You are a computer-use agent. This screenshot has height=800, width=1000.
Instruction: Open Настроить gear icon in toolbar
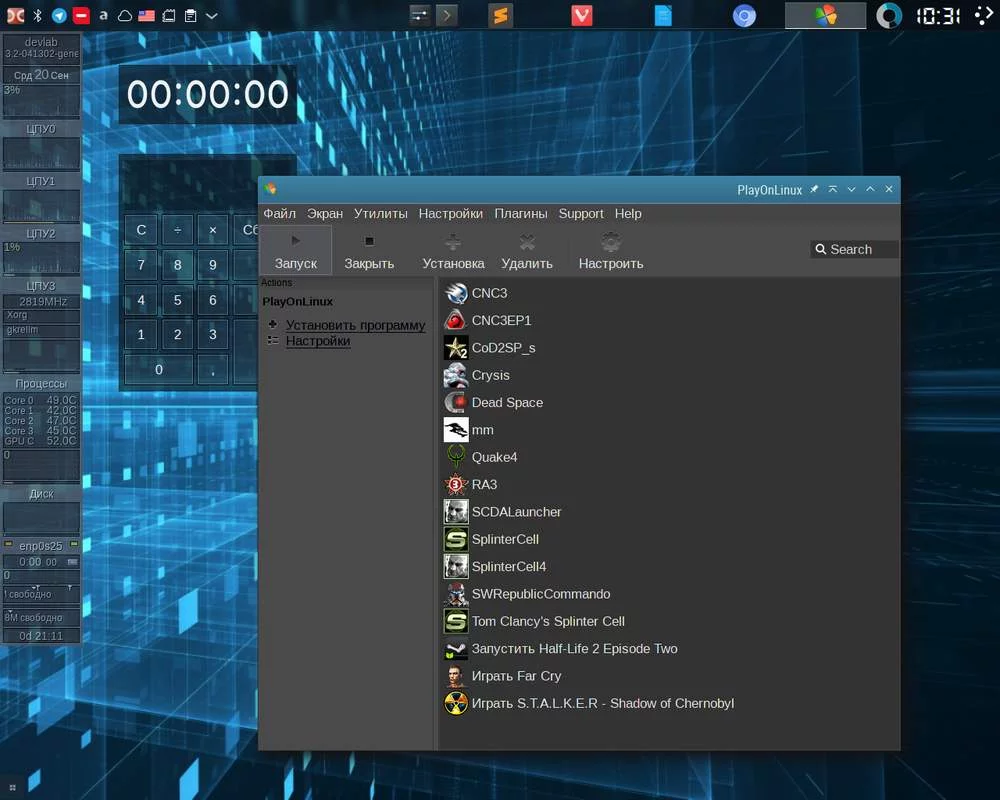(610, 241)
